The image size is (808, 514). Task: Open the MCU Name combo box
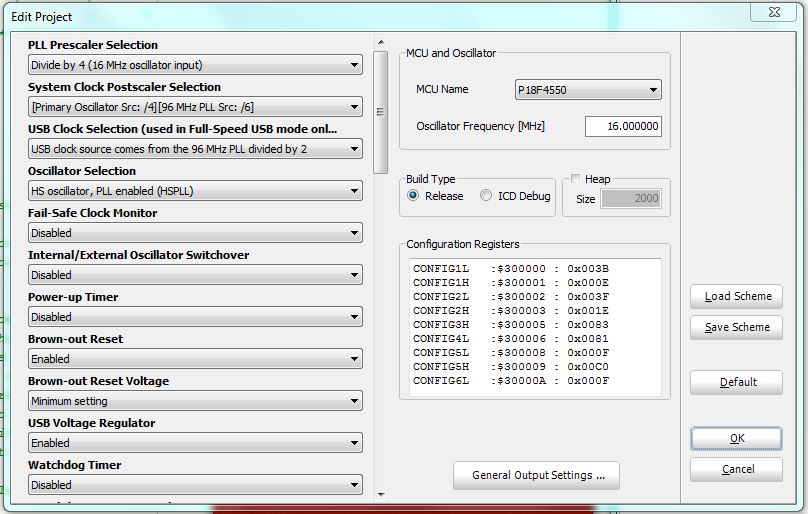pos(588,90)
